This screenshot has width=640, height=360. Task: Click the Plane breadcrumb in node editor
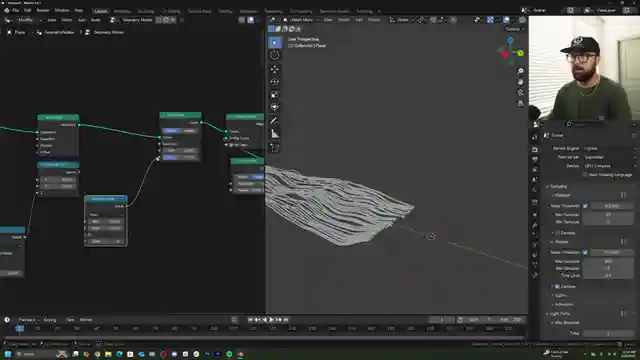coord(16,32)
